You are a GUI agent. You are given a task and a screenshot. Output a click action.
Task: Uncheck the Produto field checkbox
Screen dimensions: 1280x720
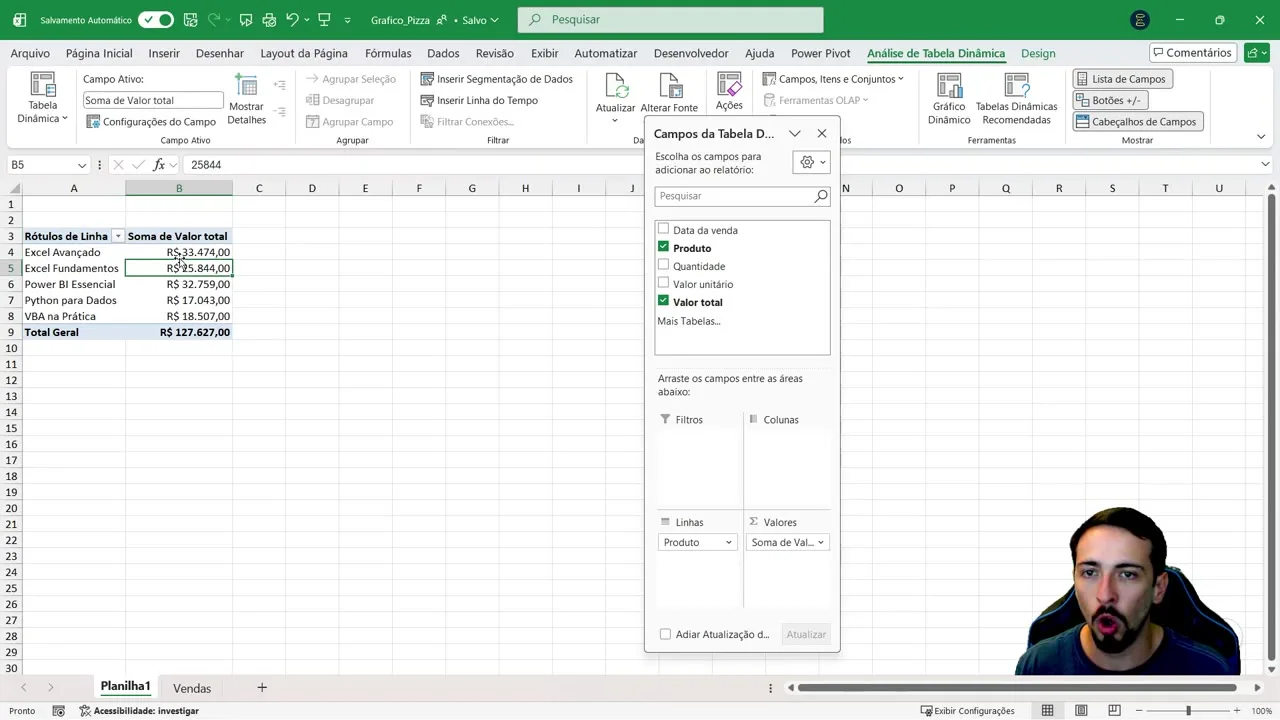(x=663, y=248)
